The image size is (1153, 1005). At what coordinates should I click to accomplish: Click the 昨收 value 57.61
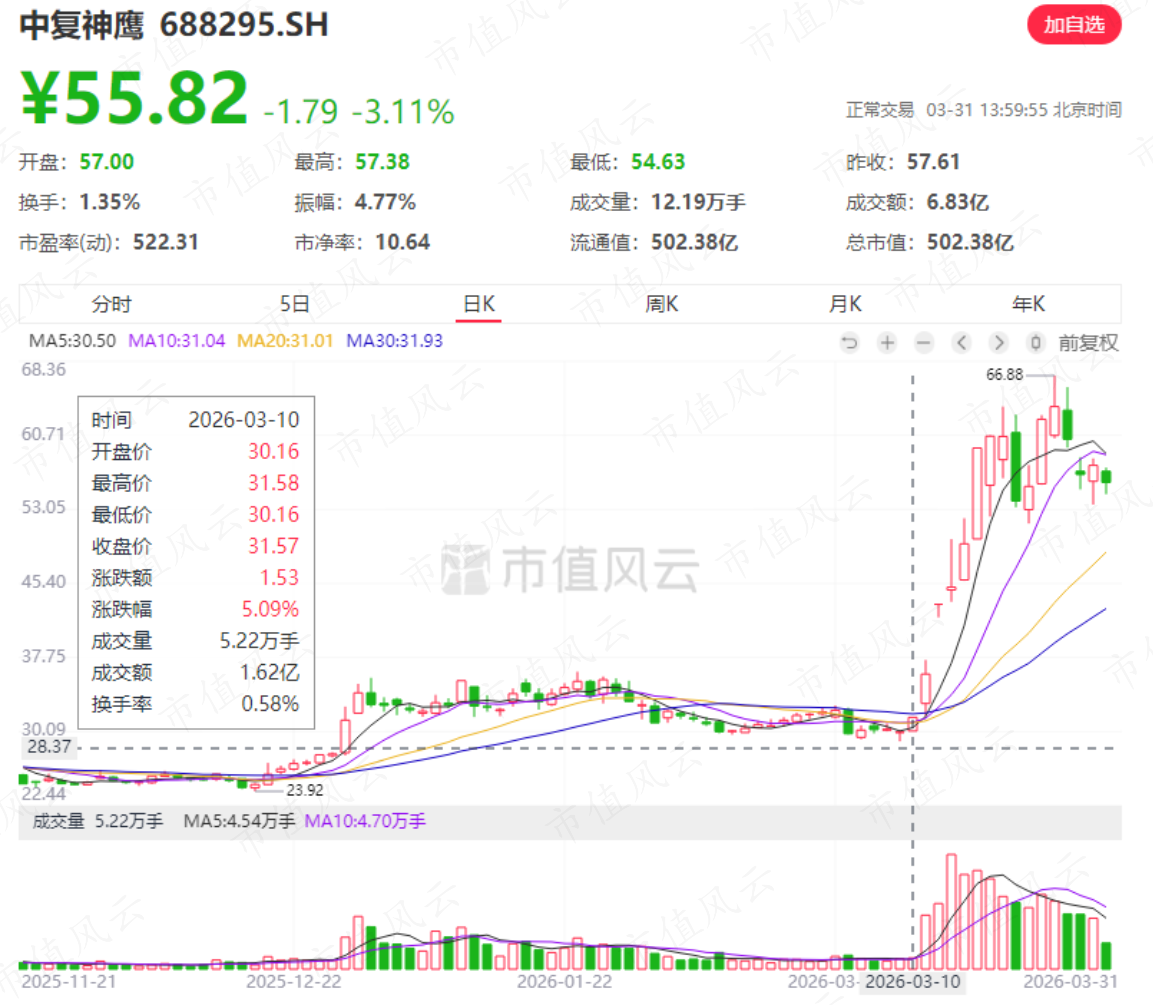(x=934, y=162)
